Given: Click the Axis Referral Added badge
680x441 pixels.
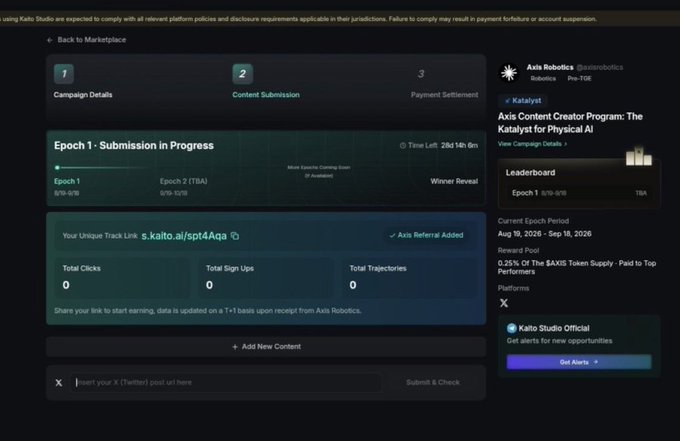Looking at the screenshot, I should [426, 235].
